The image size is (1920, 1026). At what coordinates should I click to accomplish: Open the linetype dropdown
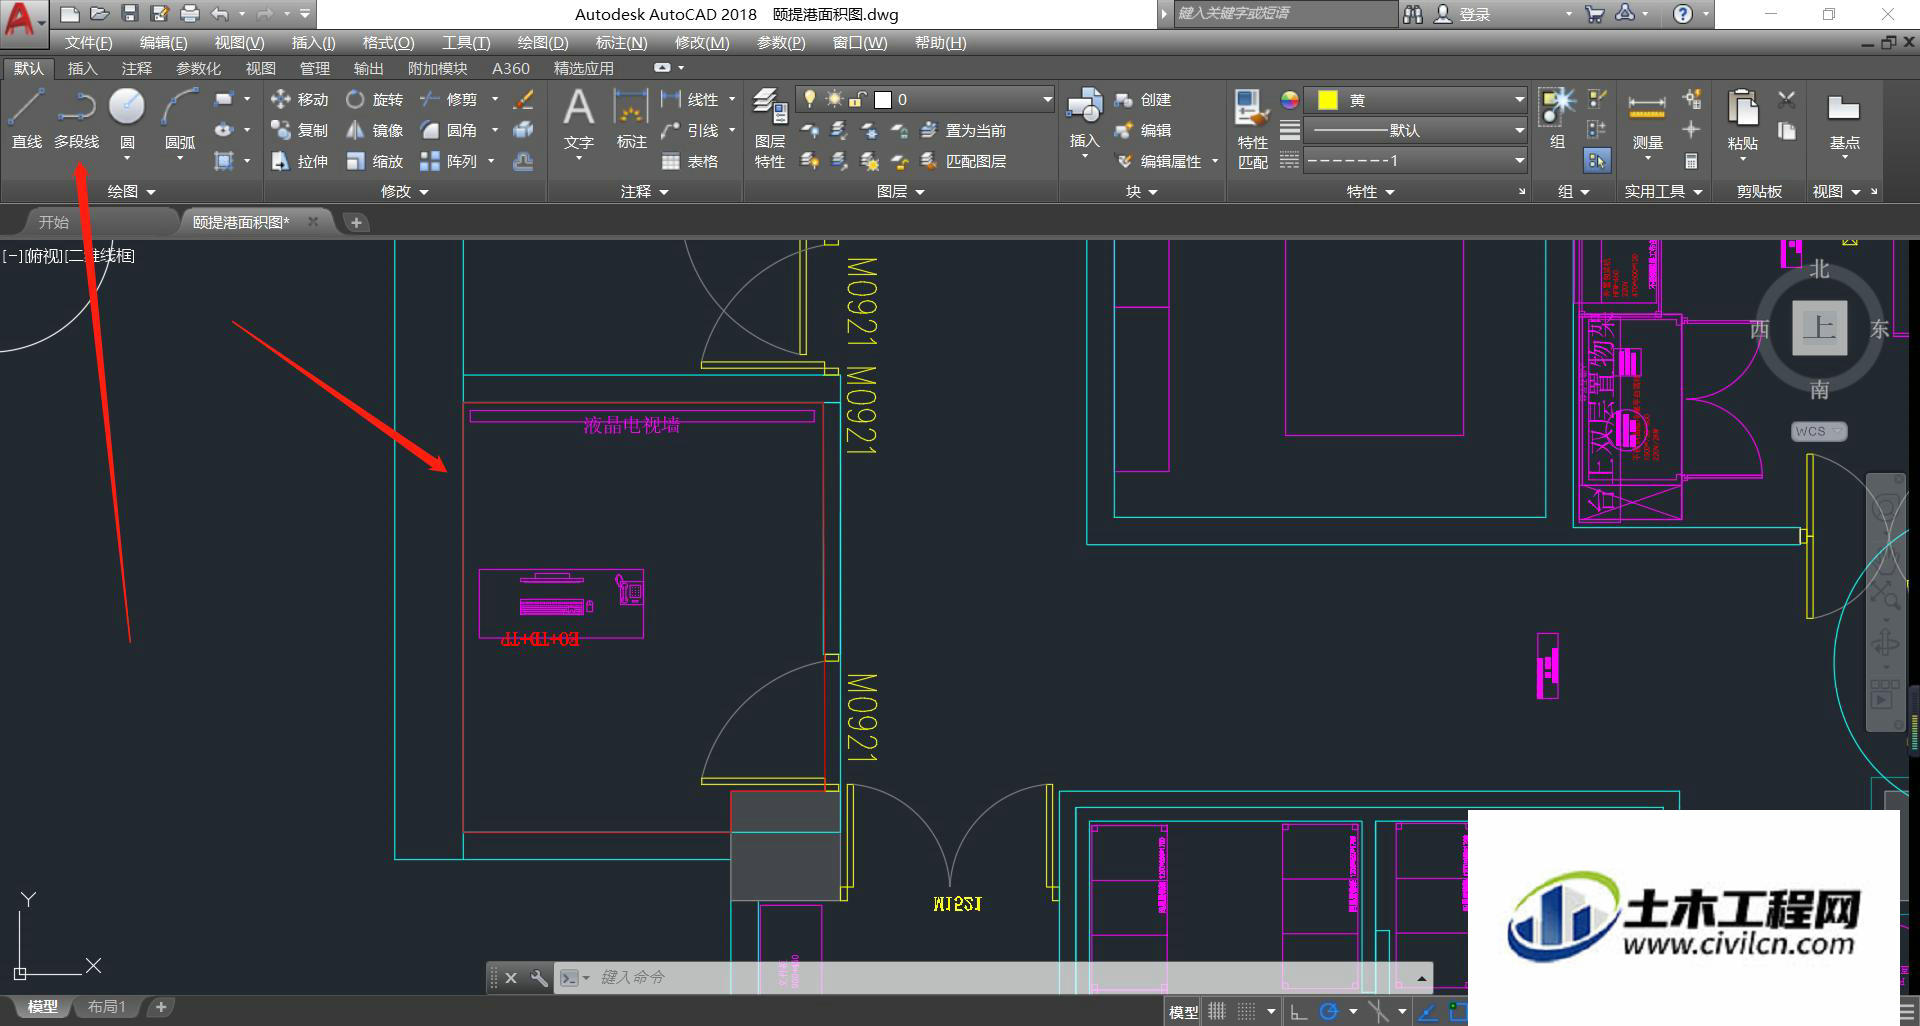[1417, 161]
